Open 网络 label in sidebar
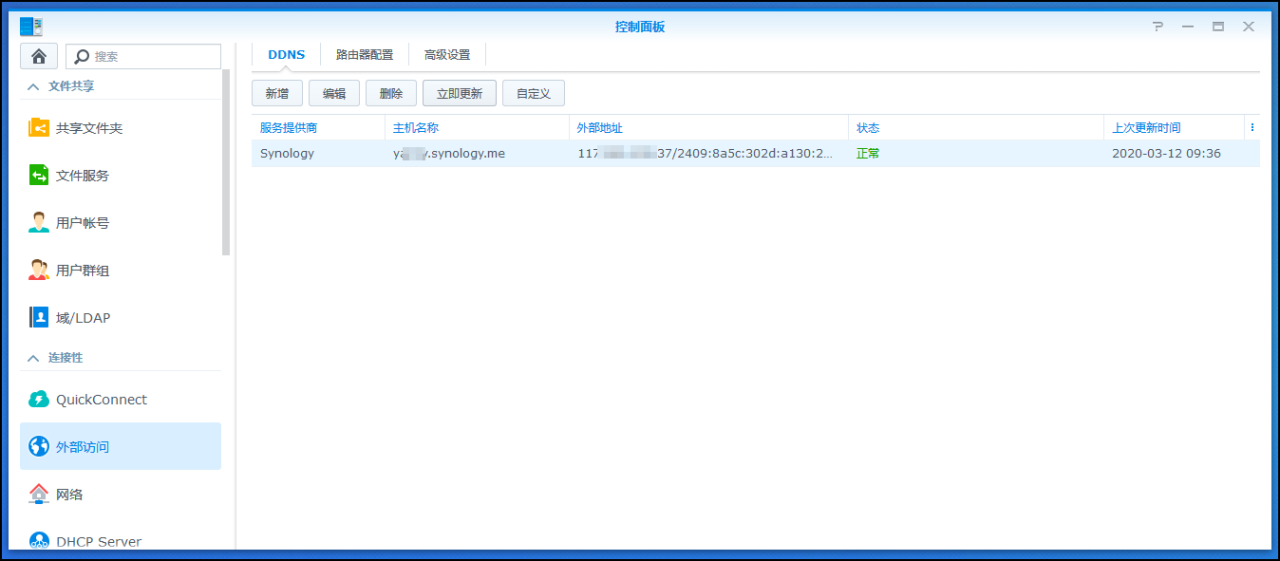This screenshot has width=1280, height=561. pos(70,495)
